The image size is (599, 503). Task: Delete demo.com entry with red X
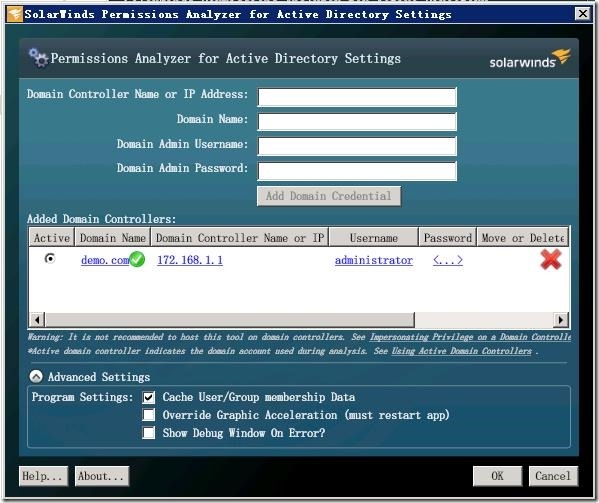click(x=550, y=260)
